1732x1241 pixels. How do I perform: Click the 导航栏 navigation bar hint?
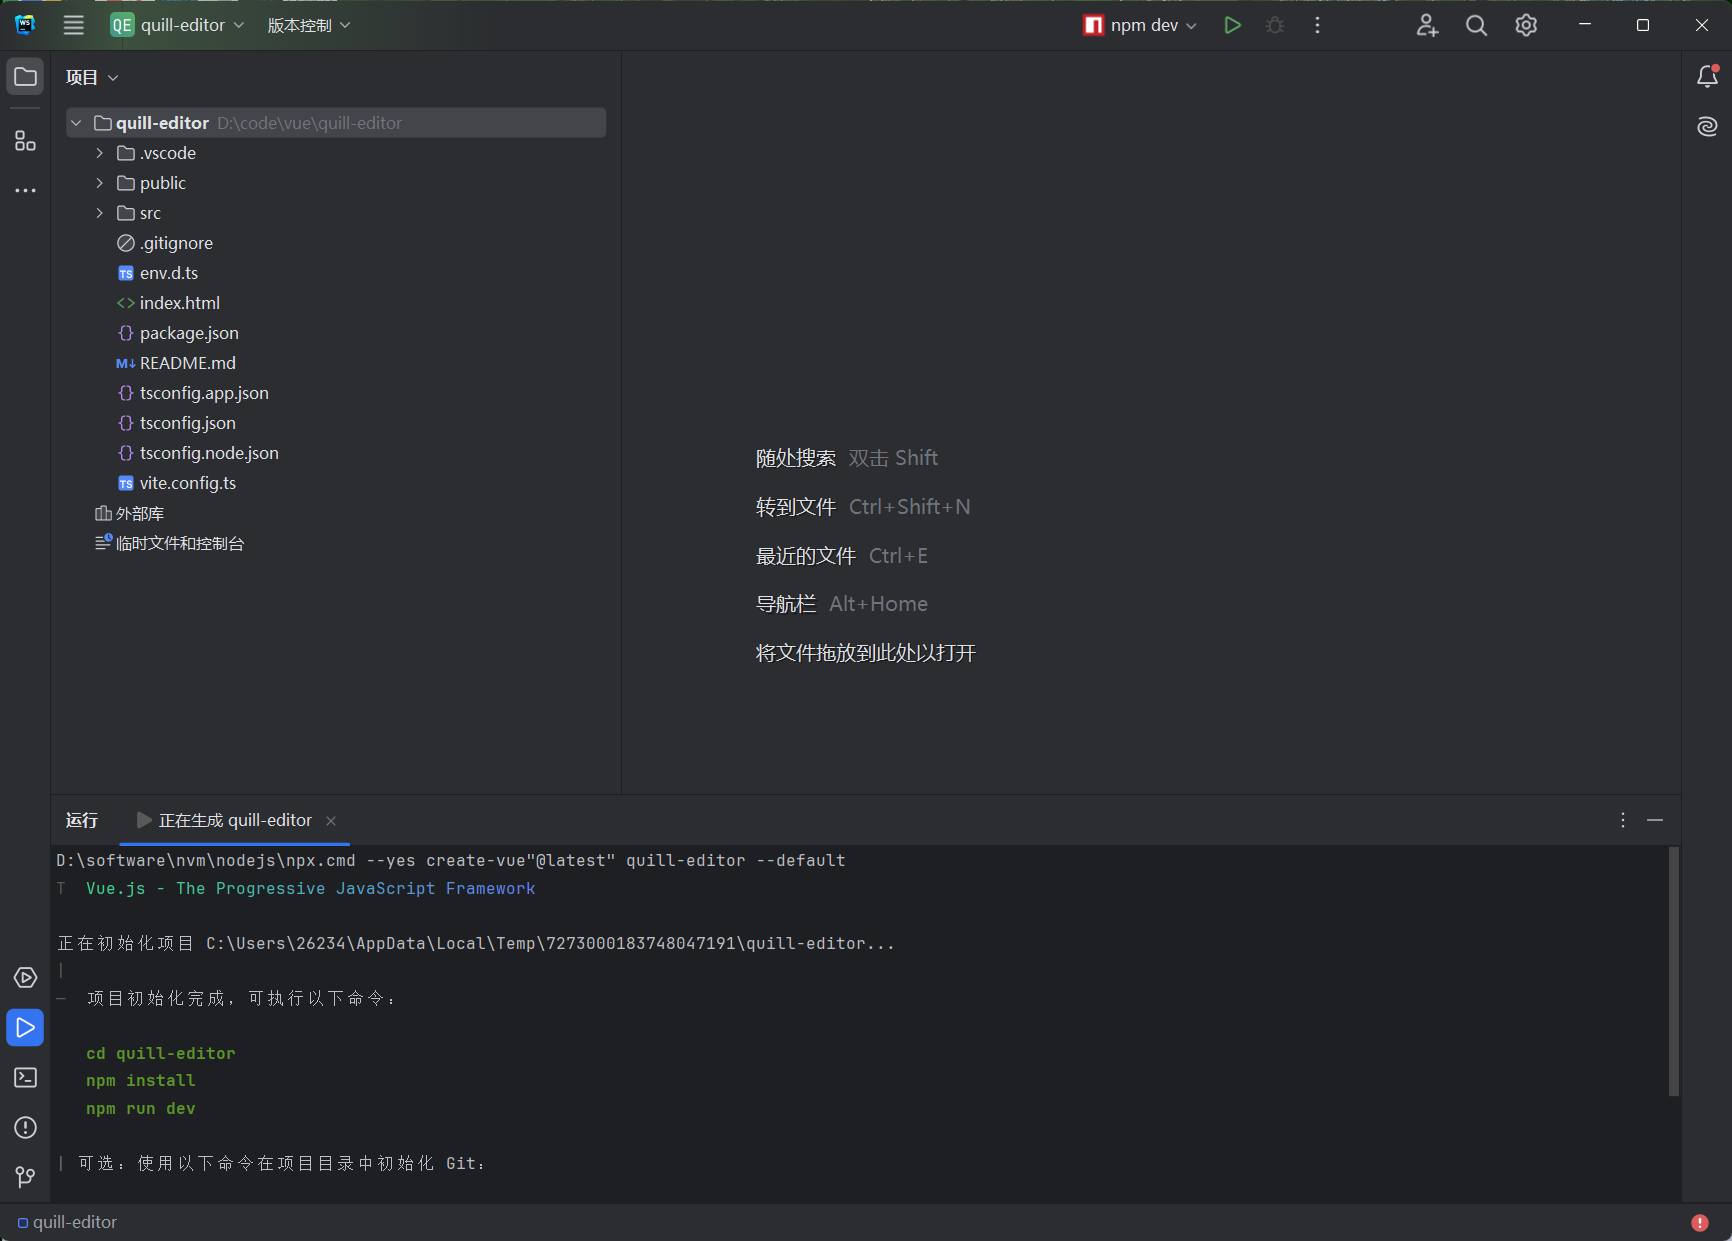(786, 604)
